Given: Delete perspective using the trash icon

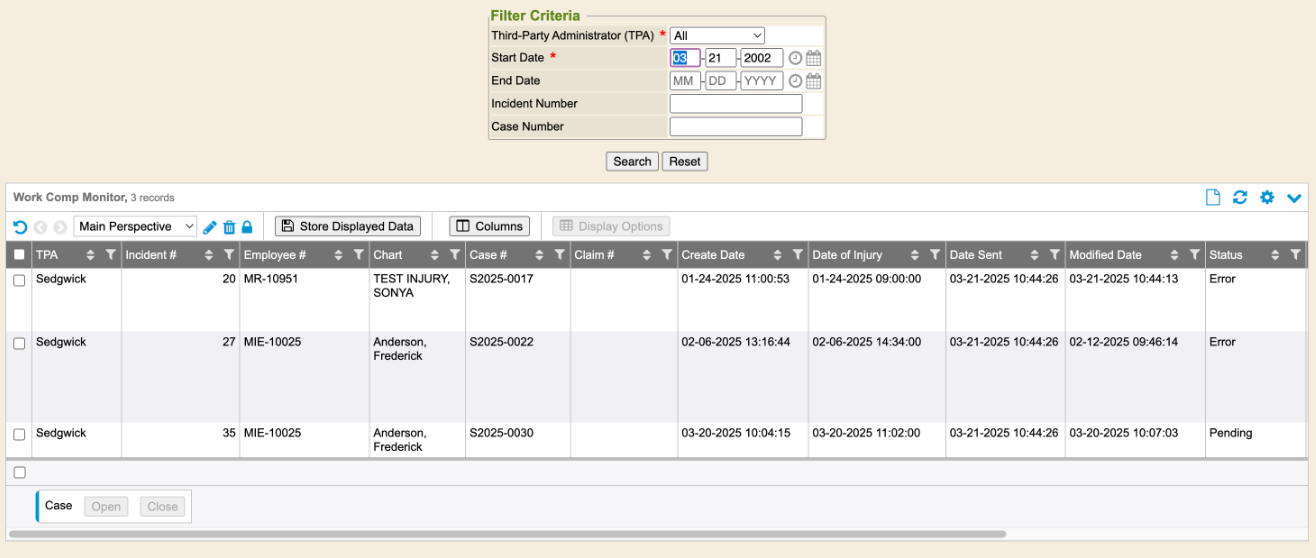Looking at the screenshot, I should [x=229, y=227].
